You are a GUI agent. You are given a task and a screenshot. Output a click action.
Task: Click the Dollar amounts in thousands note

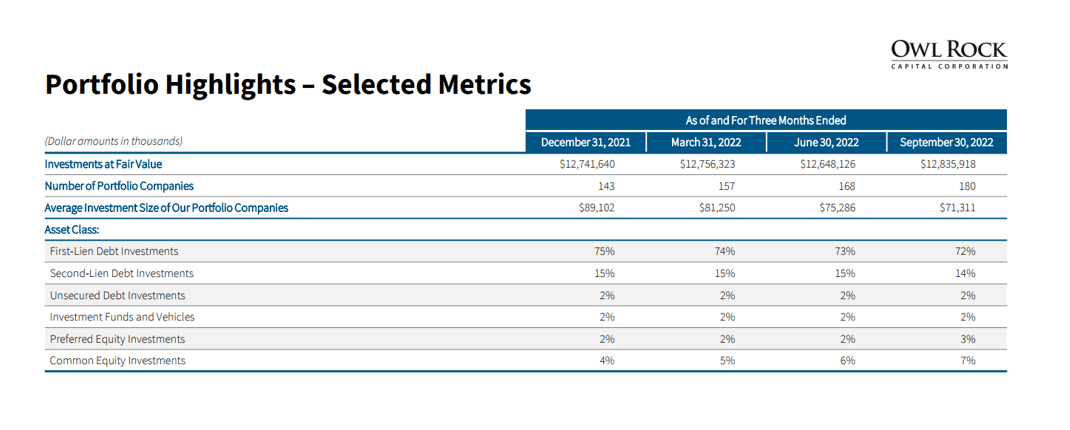(x=113, y=142)
